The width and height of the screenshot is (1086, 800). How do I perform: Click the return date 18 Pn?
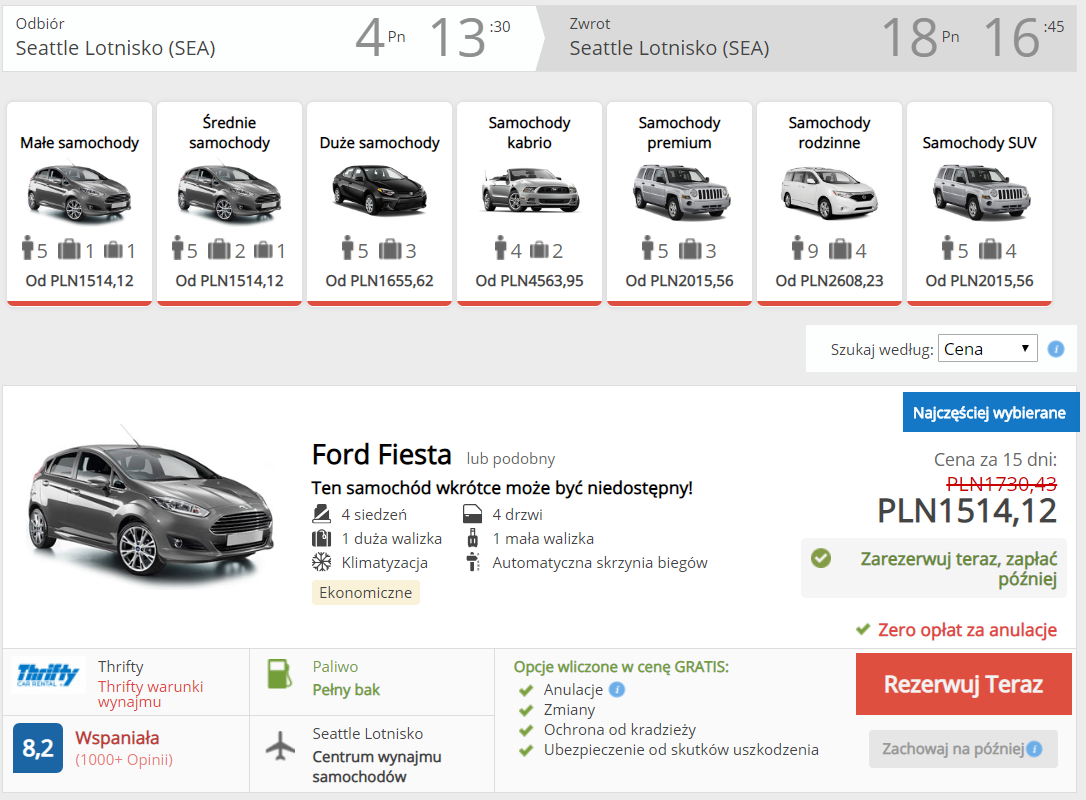[x=920, y=37]
